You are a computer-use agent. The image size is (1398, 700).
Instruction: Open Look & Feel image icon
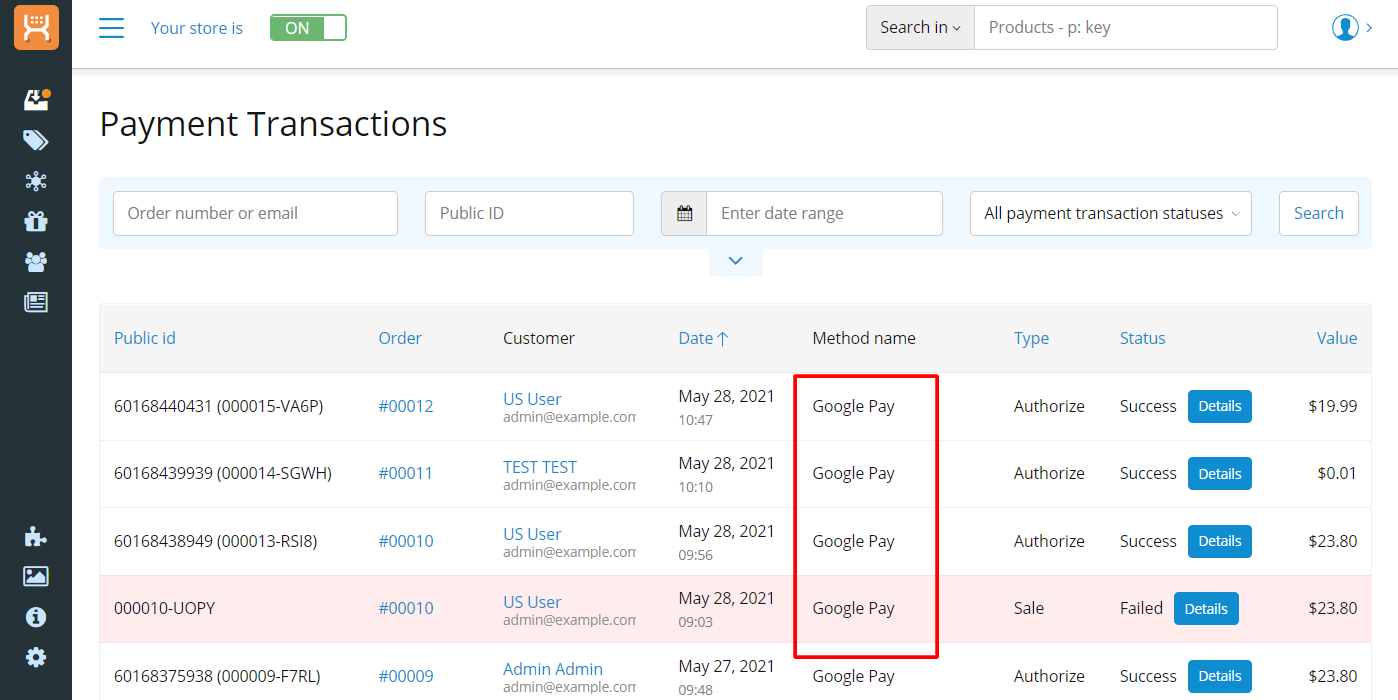click(36, 576)
